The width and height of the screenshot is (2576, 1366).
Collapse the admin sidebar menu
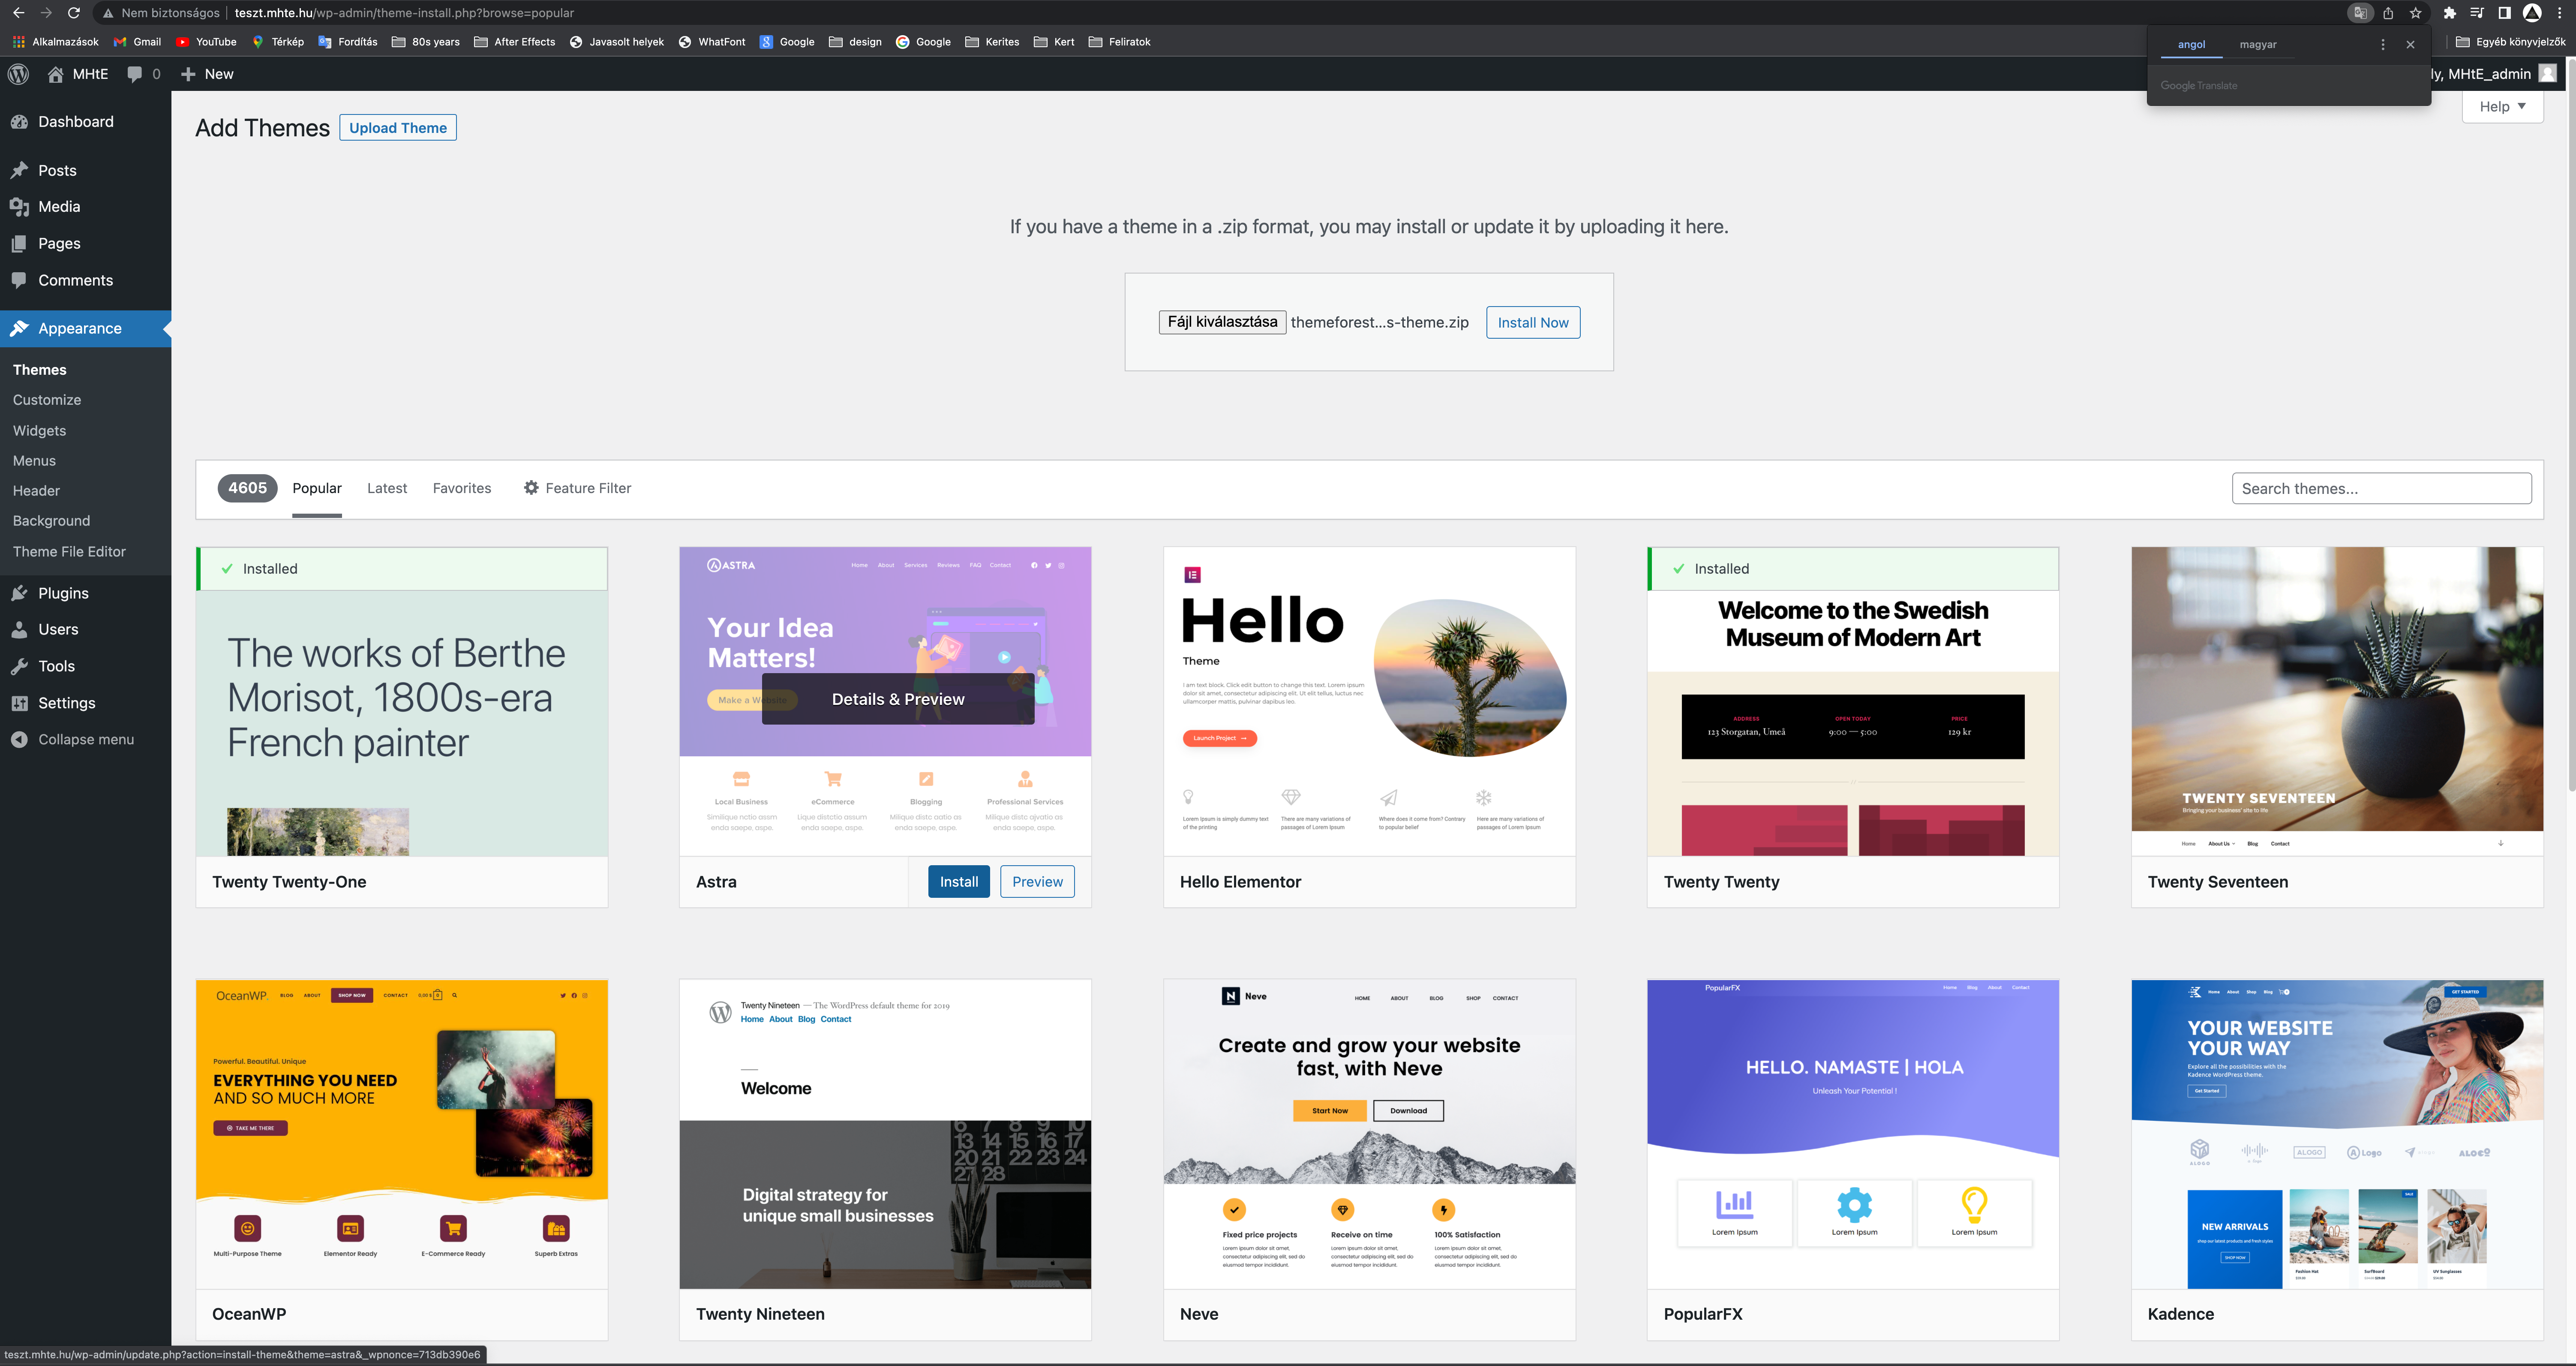point(86,740)
